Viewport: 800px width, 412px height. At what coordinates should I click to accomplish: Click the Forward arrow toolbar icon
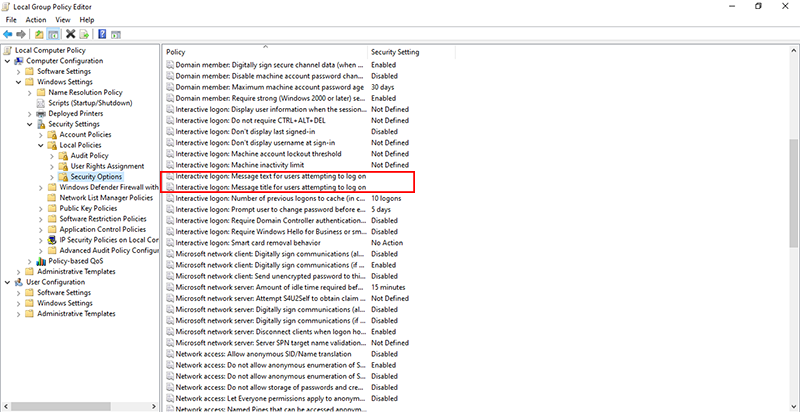[x=21, y=34]
